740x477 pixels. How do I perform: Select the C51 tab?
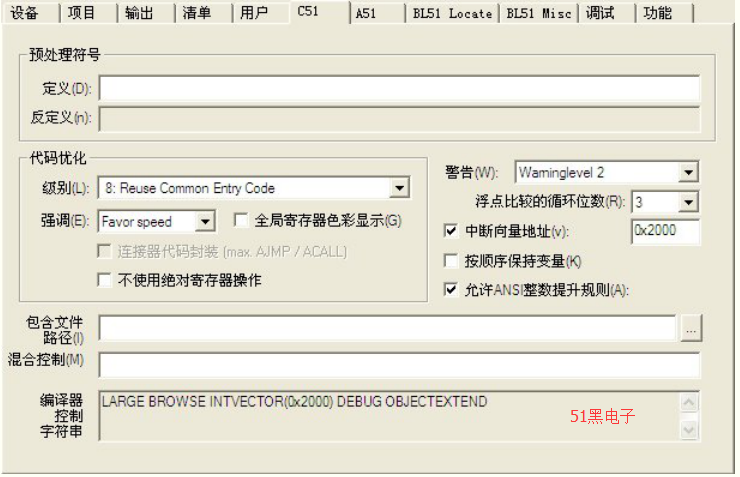point(320,12)
